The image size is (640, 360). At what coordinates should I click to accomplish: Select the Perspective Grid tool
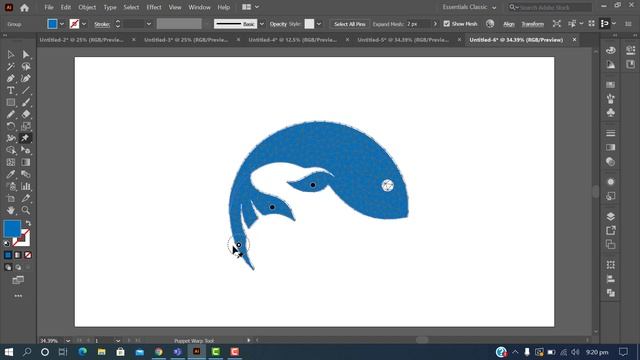(26, 150)
